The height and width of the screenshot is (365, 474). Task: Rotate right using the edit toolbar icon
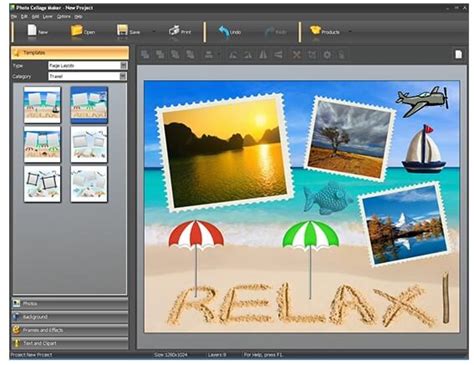pyautogui.click(x=248, y=54)
